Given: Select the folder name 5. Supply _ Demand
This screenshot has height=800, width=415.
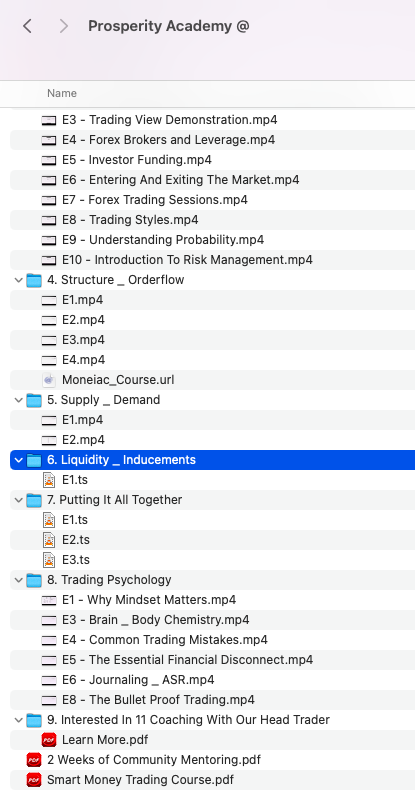Looking at the screenshot, I should pyautogui.click(x=104, y=399).
